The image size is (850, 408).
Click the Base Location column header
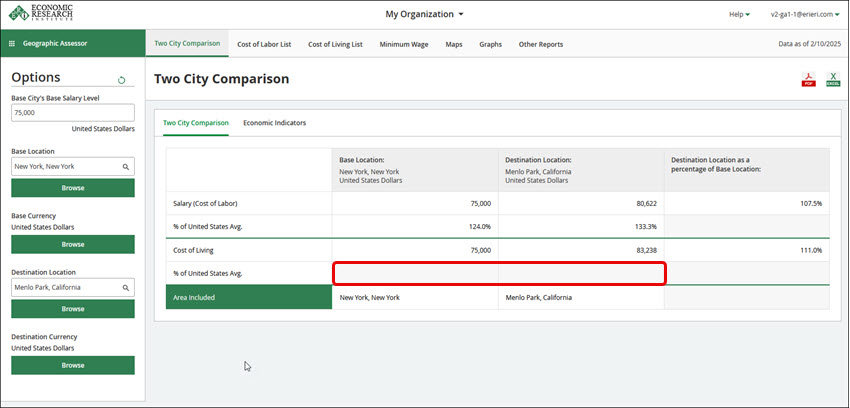point(415,170)
